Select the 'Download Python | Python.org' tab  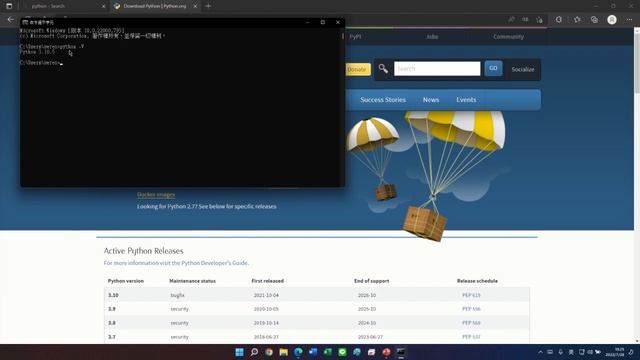(155, 6)
